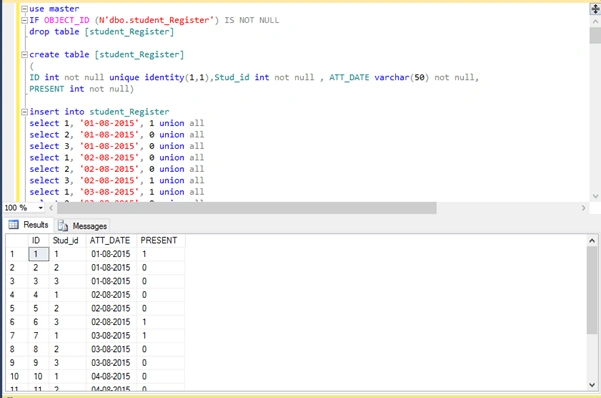Click the Stud_id column header
Viewport: 601px width, 398px height.
point(68,240)
